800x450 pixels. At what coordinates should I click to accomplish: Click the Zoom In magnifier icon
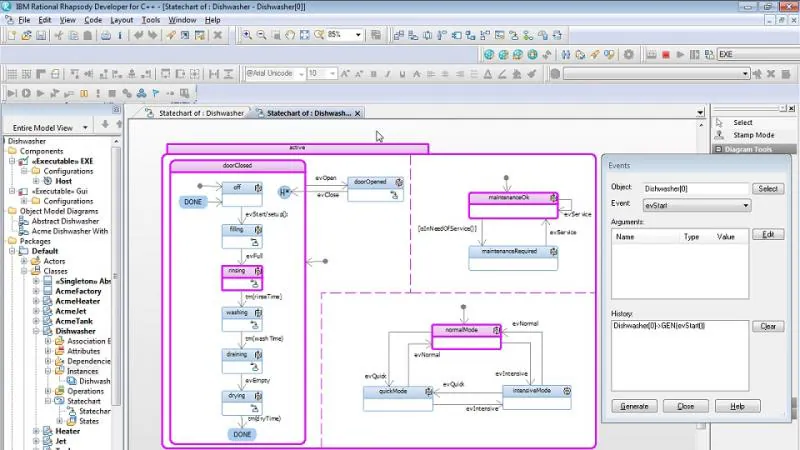click(x=247, y=35)
